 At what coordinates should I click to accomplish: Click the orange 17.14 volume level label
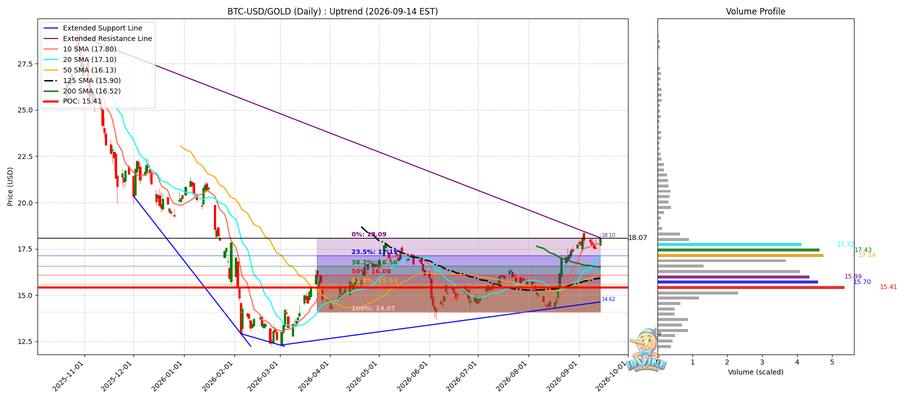[x=867, y=255]
